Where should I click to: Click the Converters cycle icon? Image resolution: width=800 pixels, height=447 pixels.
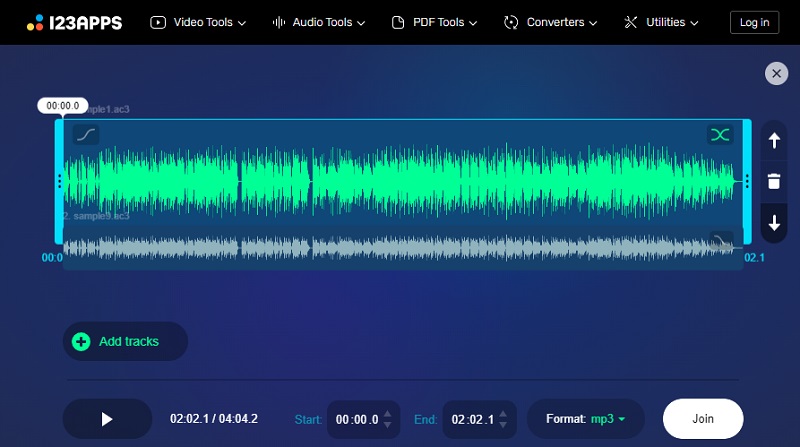[x=511, y=22]
